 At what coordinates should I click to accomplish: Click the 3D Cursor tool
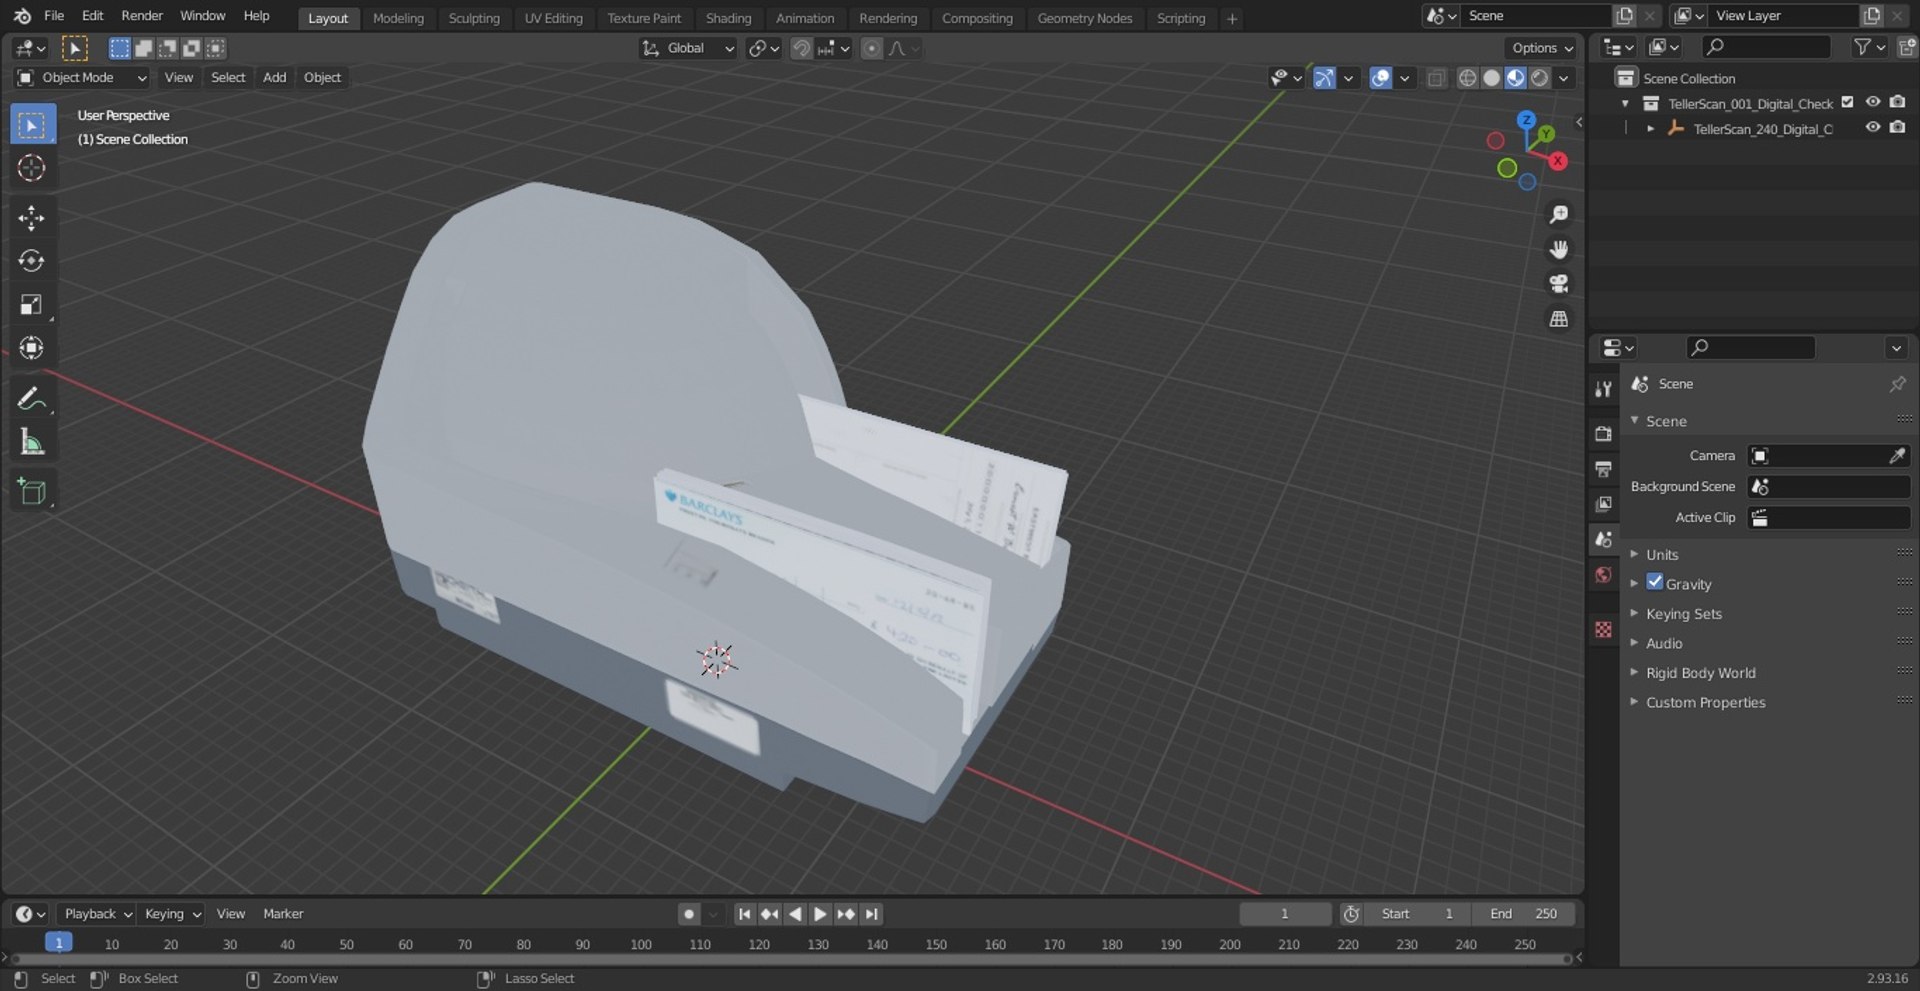31,168
